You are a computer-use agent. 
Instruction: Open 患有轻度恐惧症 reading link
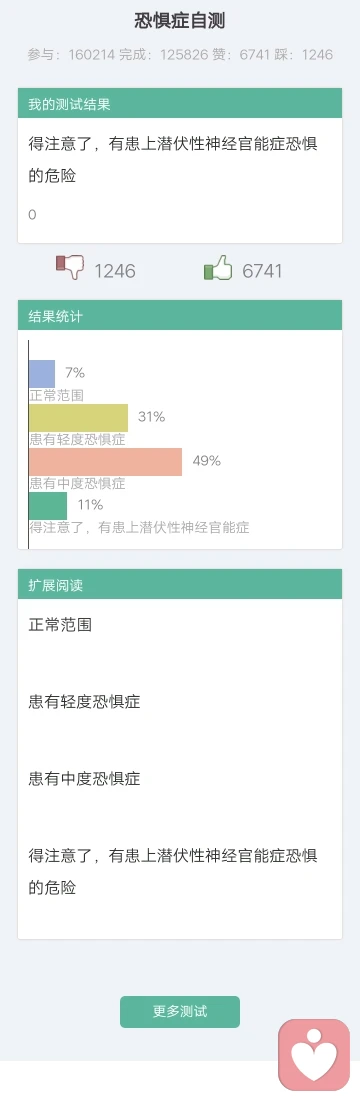(x=84, y=701)
